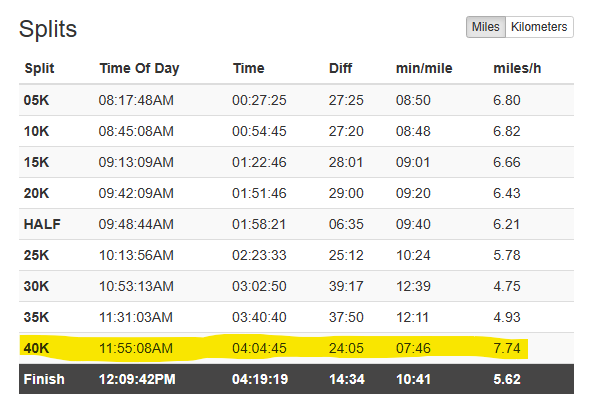
Task: Click the Split column header
Action: 39,68
